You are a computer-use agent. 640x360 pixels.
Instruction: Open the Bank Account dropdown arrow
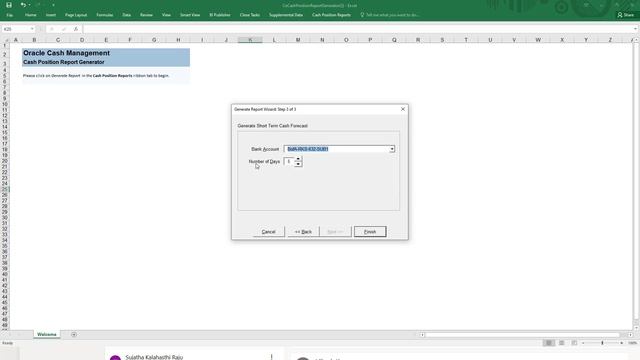coord(392,149)
